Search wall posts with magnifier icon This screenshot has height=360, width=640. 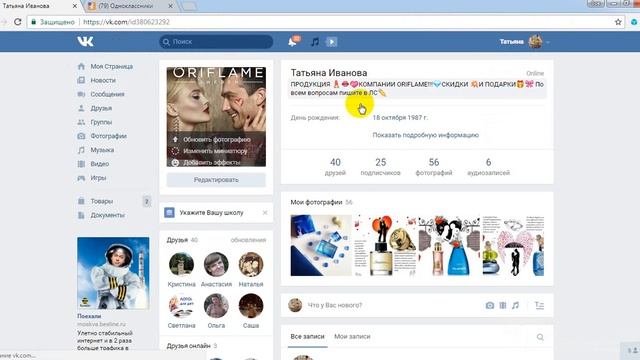tap(540, 337)
